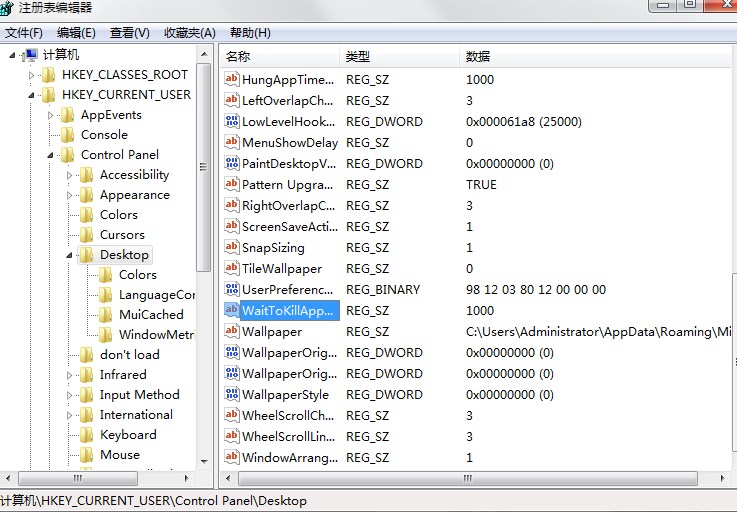Collapse the Control Panel tree node
The width and height of the screenshot is (737, 512).
point(51,155)
